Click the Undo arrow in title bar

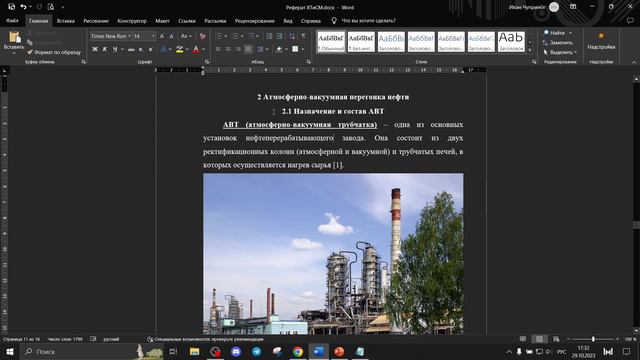(x=23, y=7)
